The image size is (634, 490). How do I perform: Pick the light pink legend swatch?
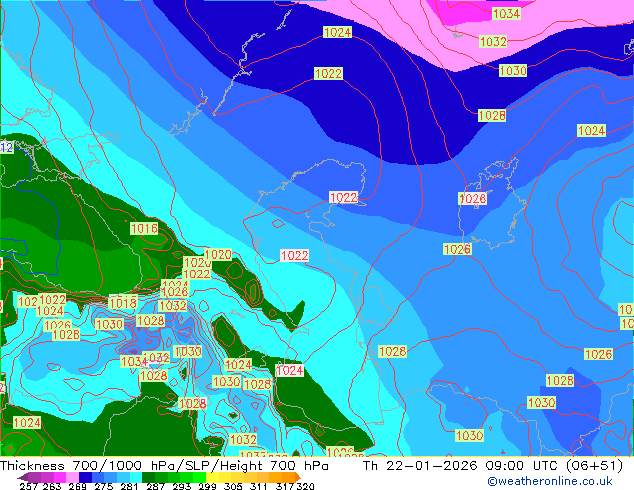72,477
